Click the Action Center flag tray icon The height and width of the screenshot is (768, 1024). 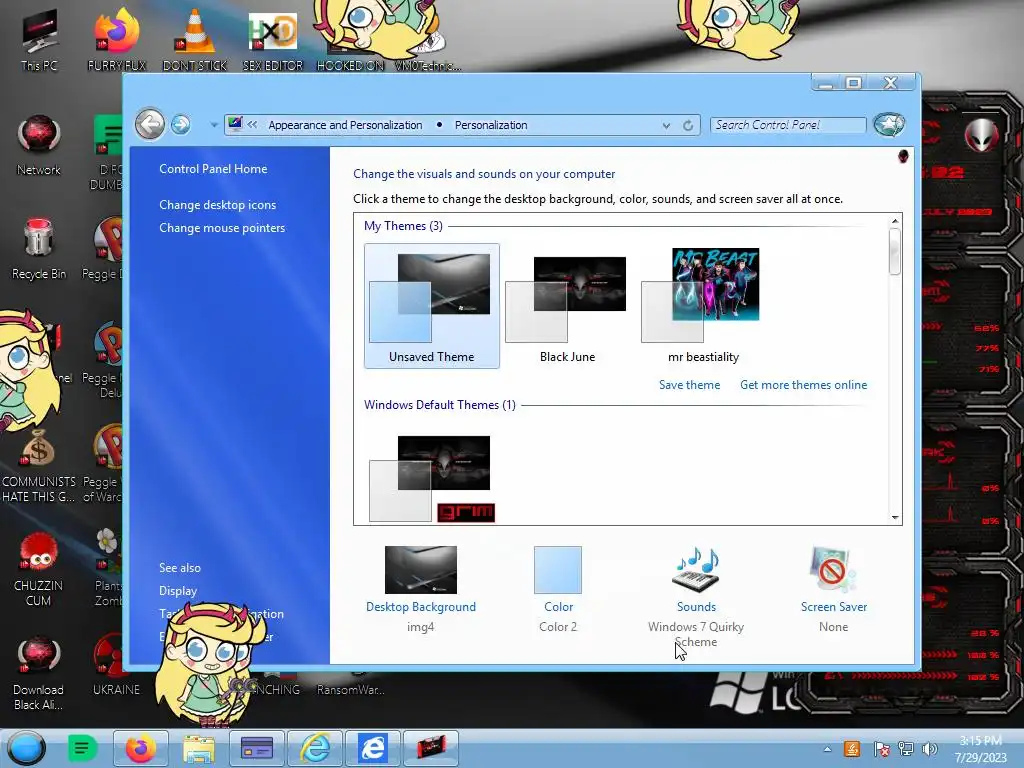[881, 749]
